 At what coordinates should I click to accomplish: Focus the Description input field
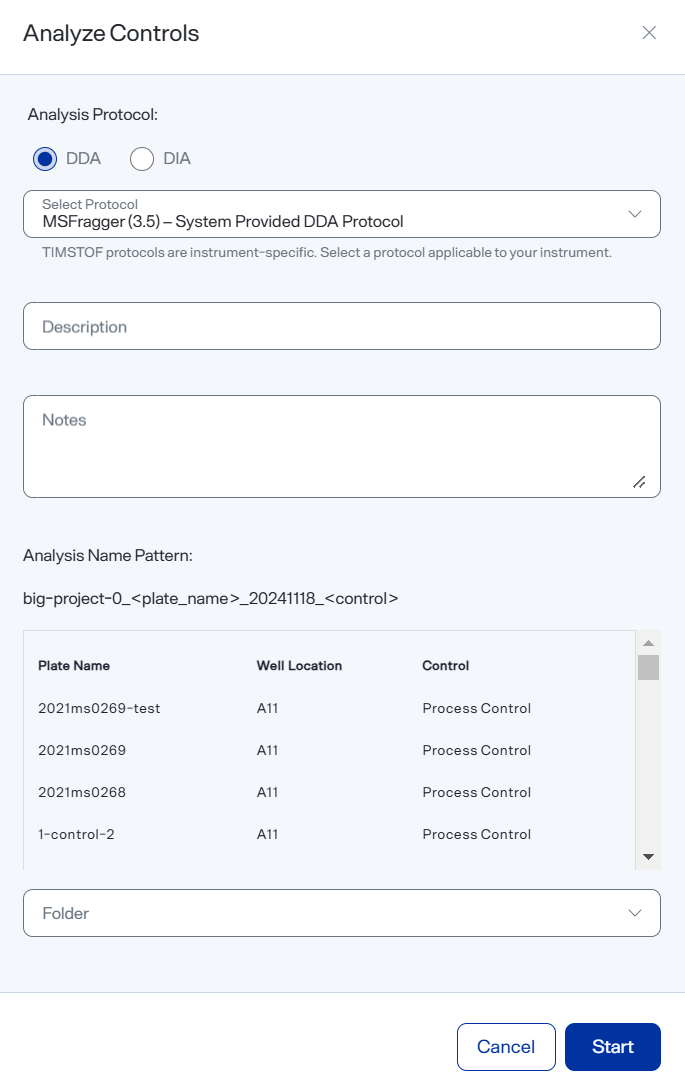pyautogui.click(x=342, y=326)
